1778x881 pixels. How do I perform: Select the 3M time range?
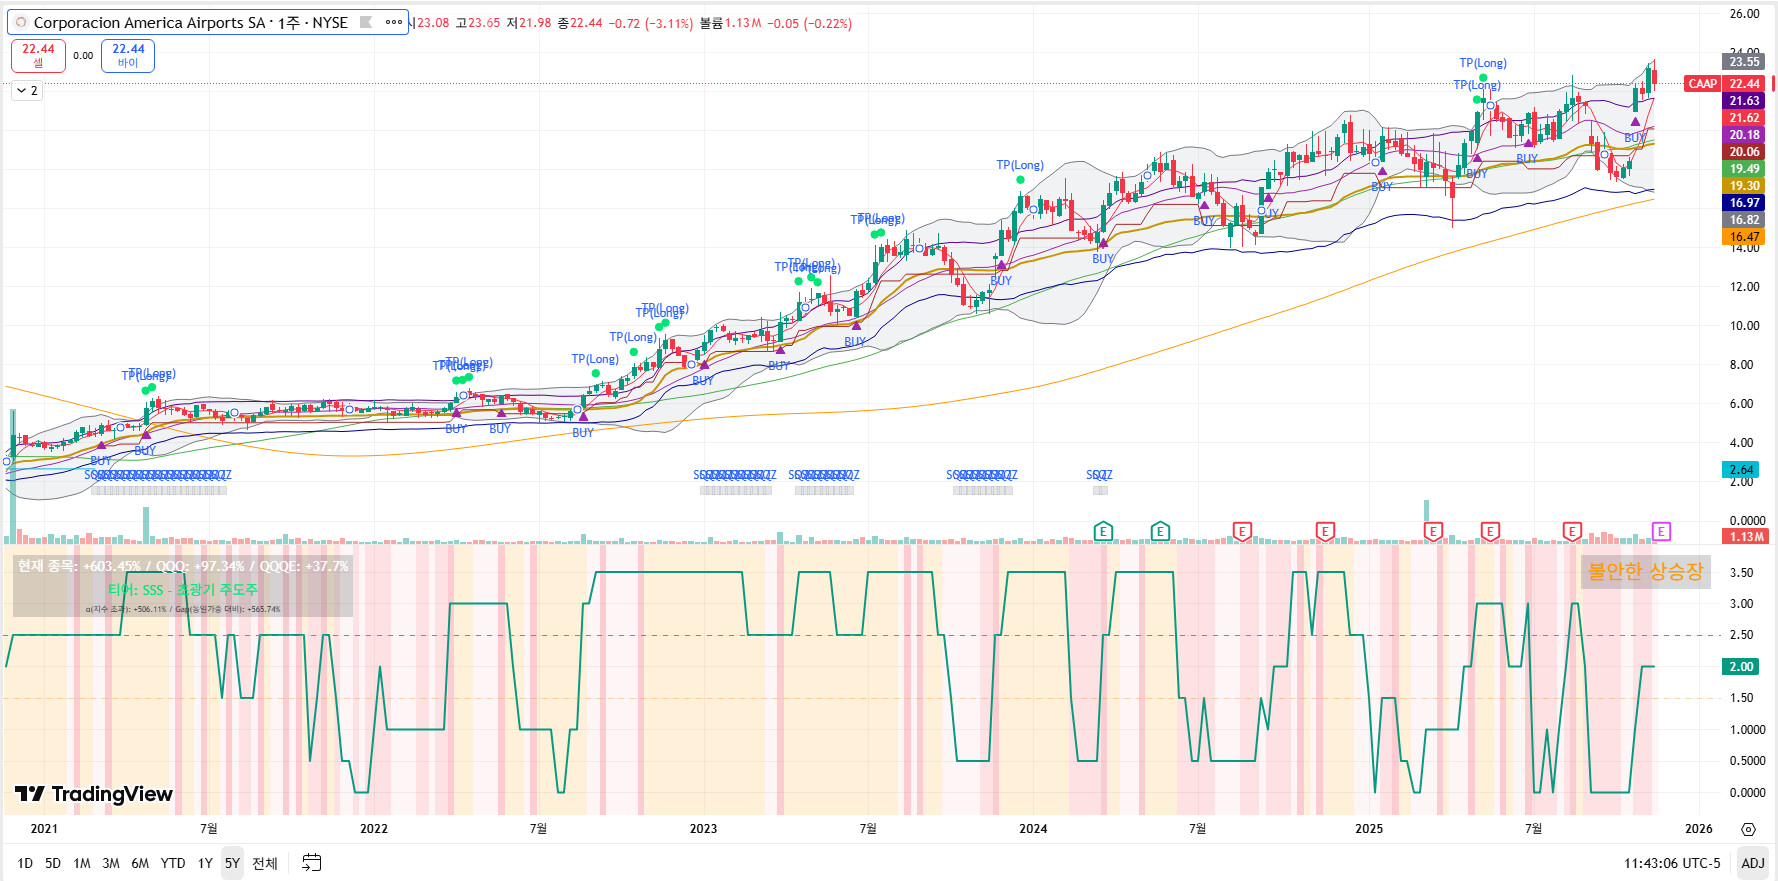111,863
